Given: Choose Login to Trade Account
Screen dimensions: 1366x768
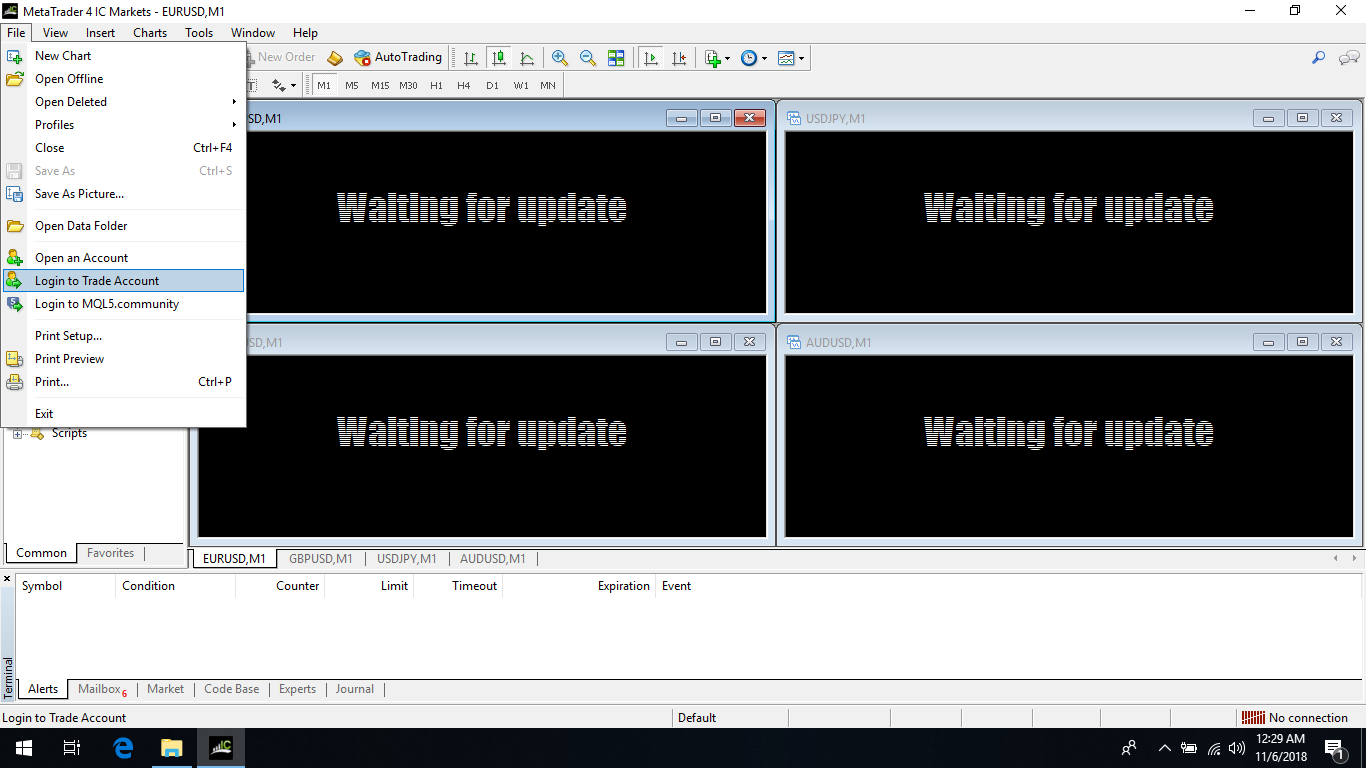Looking at the screenshot, I should click(x=123, y=281).
